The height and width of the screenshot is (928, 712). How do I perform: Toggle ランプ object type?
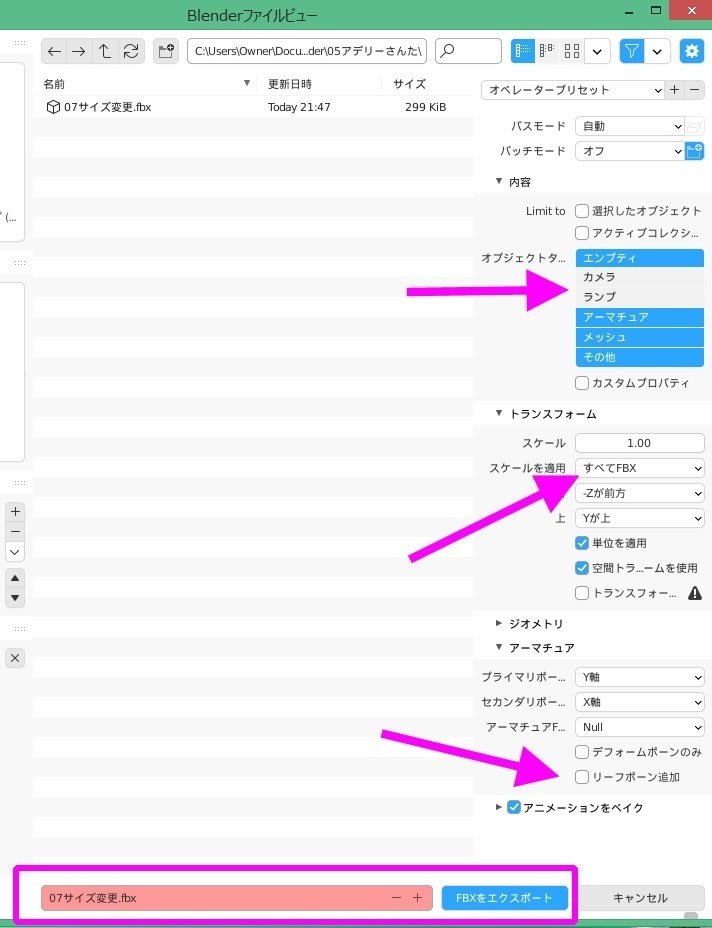pos(640,297)
